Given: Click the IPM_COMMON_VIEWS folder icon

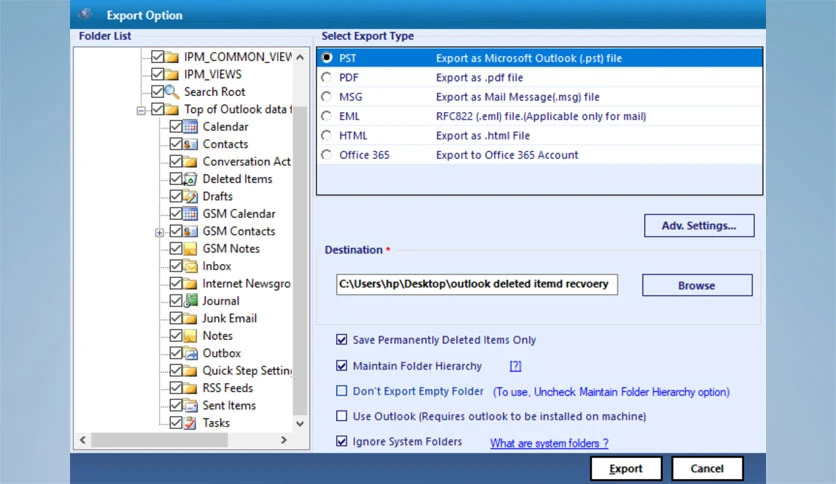Looking at the screenshot, I should tap(172, 57).
